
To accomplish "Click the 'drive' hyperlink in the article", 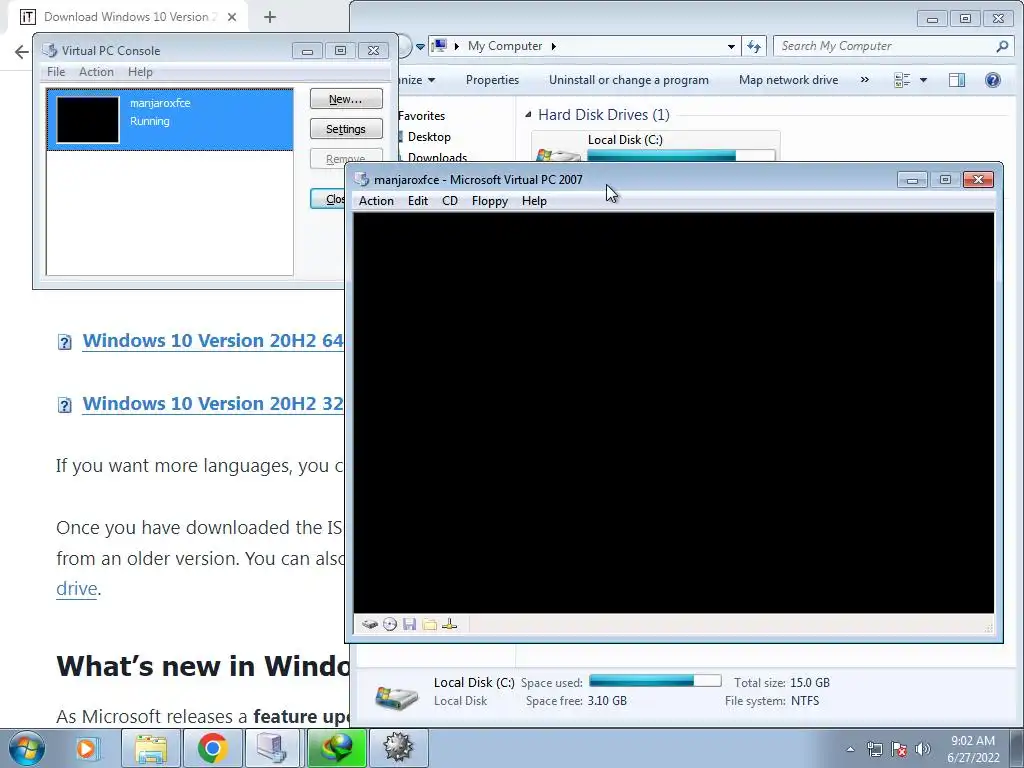I will tap(76, 589).
